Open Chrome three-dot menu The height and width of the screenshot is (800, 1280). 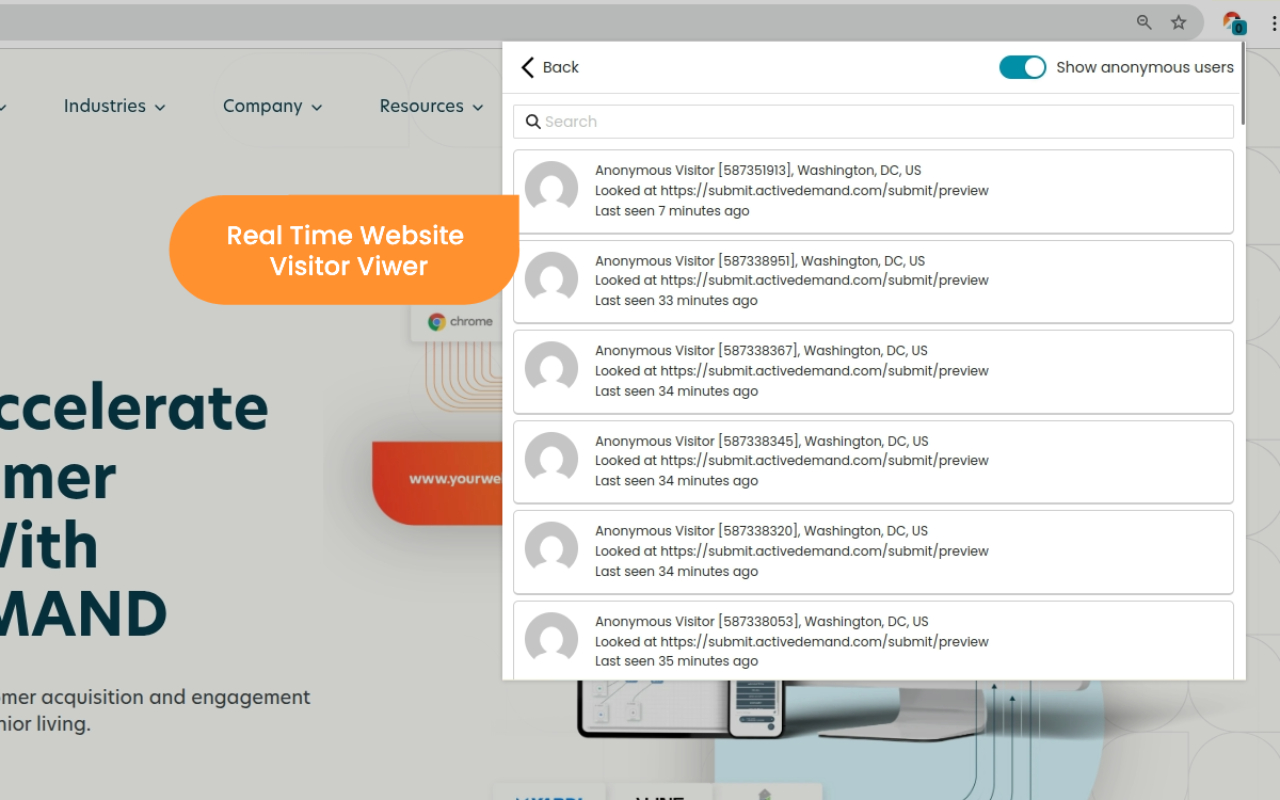point(1272,22)
